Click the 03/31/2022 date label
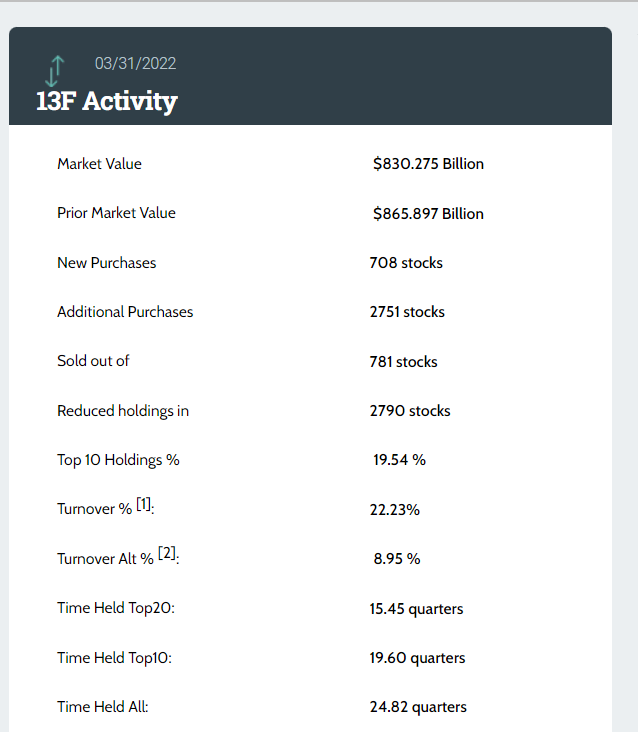The width and height of the screenshot is (638, 732). pos(135,63)
